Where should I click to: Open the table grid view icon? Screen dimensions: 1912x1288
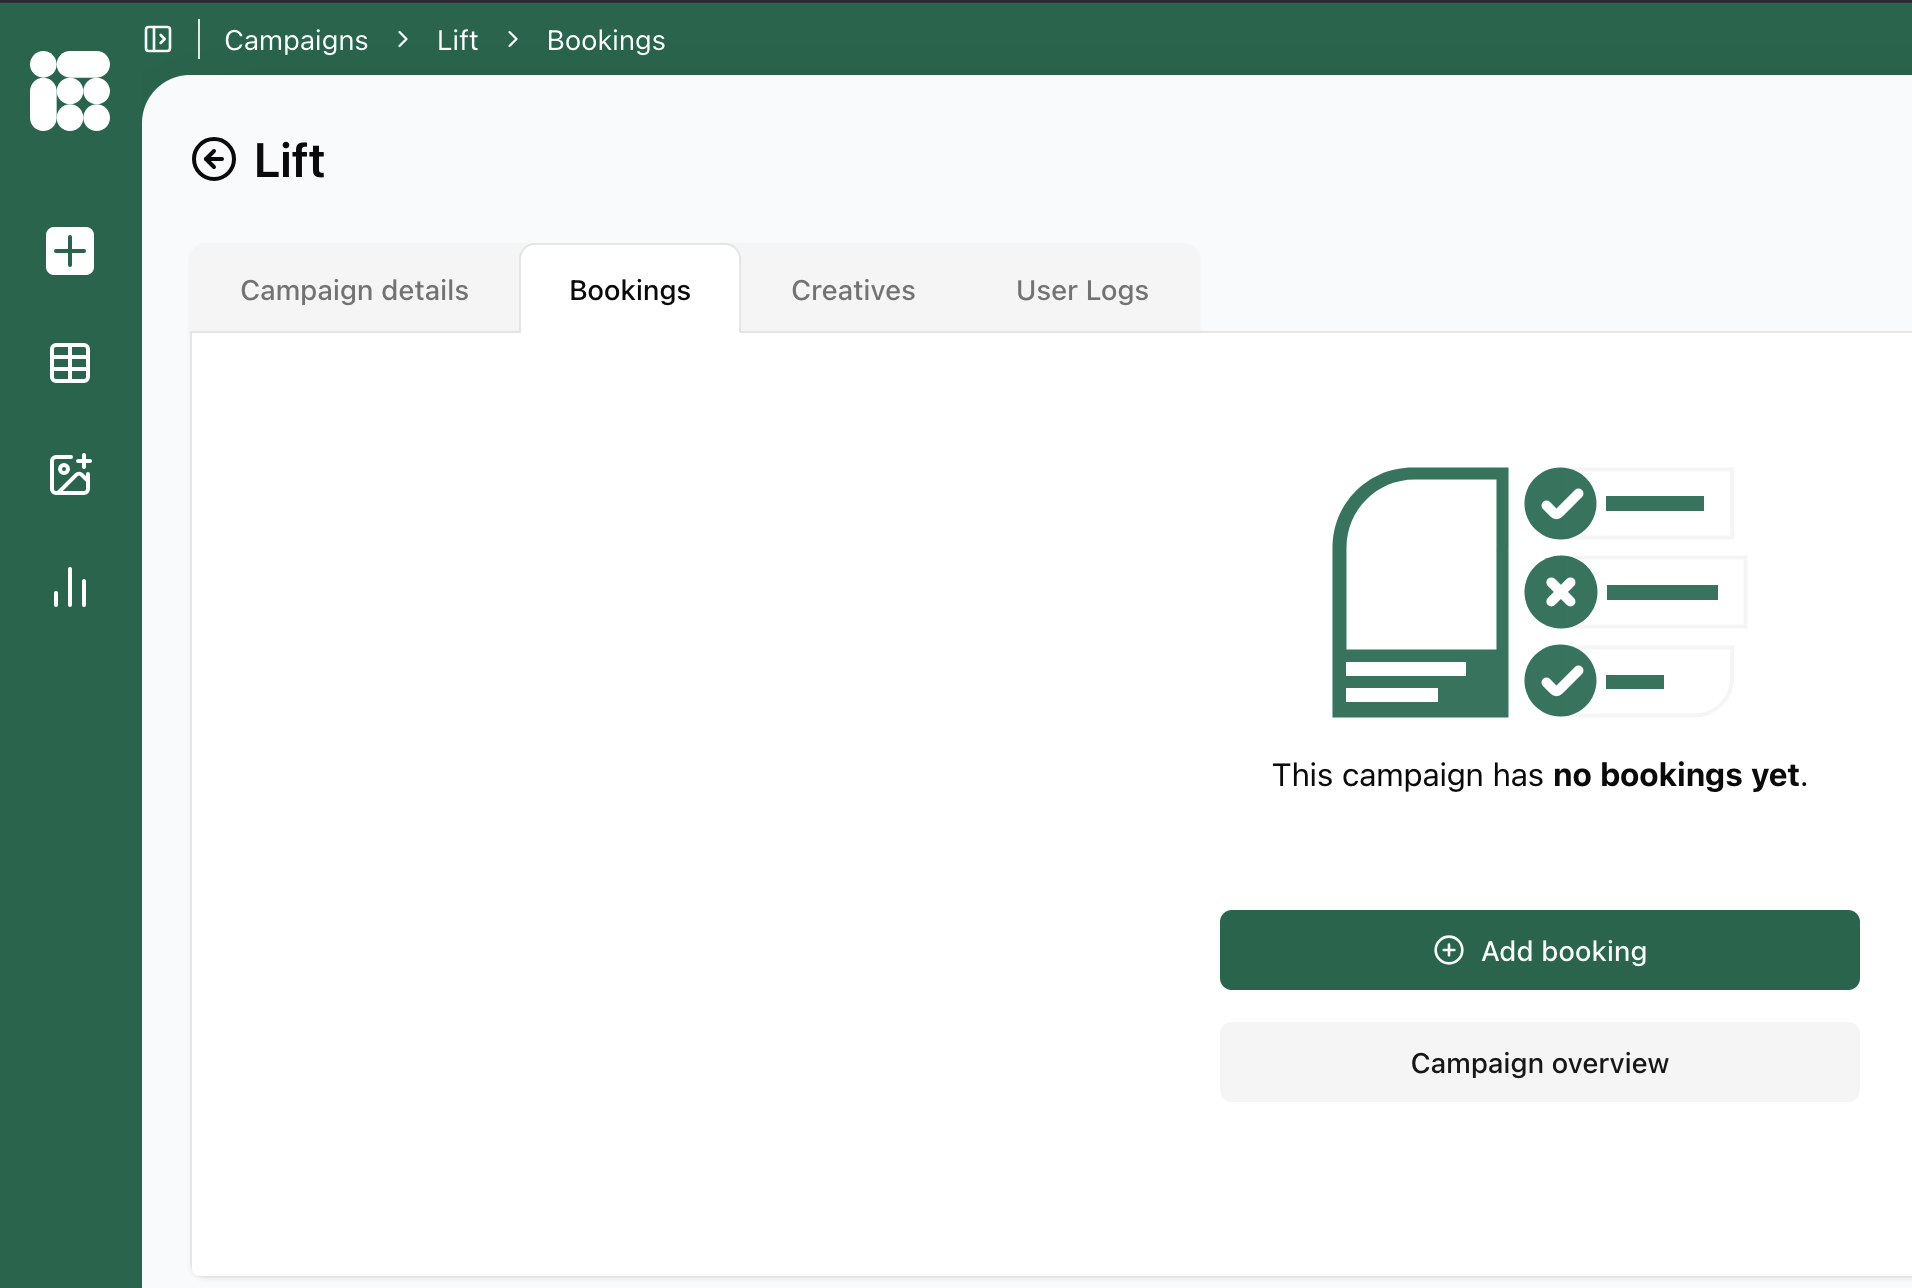click(x=70, y=363)
